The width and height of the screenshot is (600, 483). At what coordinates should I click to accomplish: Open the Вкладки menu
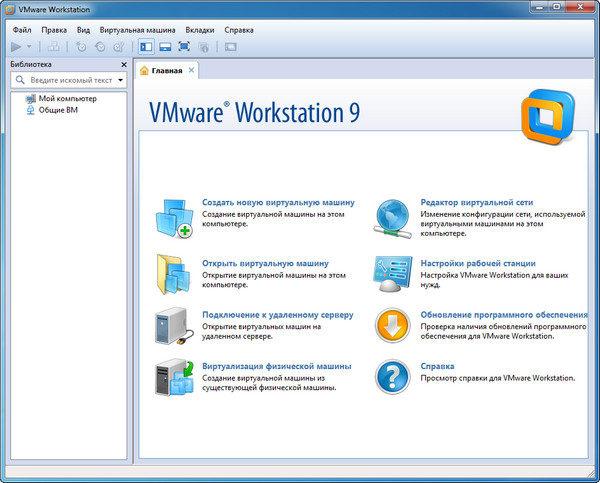pos(200,30)
